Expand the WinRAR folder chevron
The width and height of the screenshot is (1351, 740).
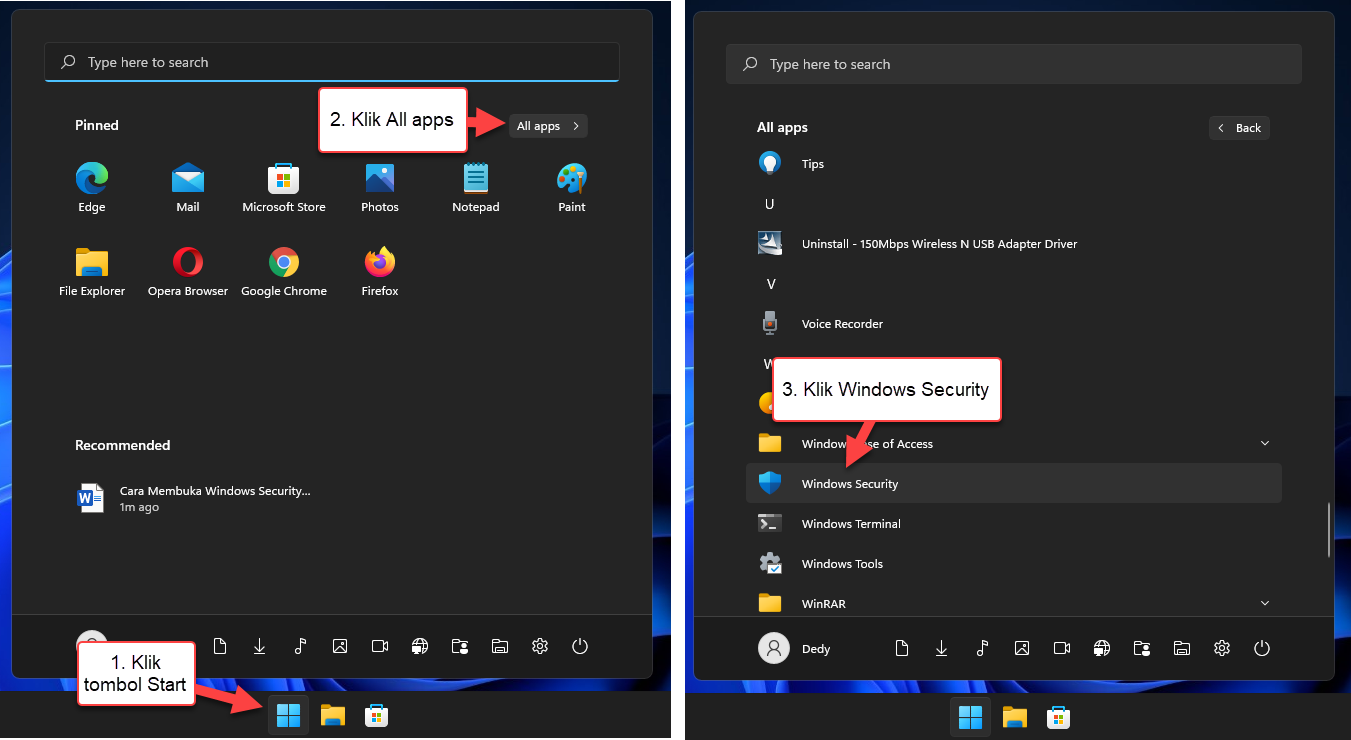(x=1265, y=603)
